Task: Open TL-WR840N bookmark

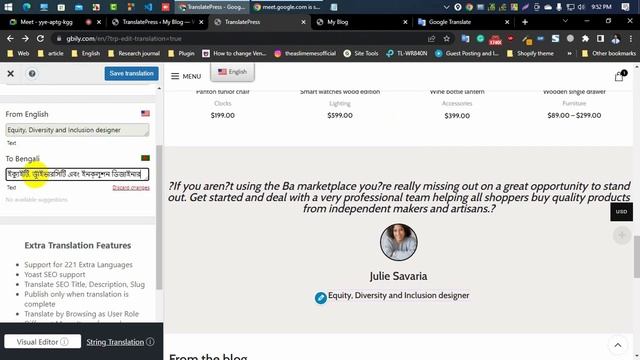Action: pyautogui.click(x=407, y=53)
